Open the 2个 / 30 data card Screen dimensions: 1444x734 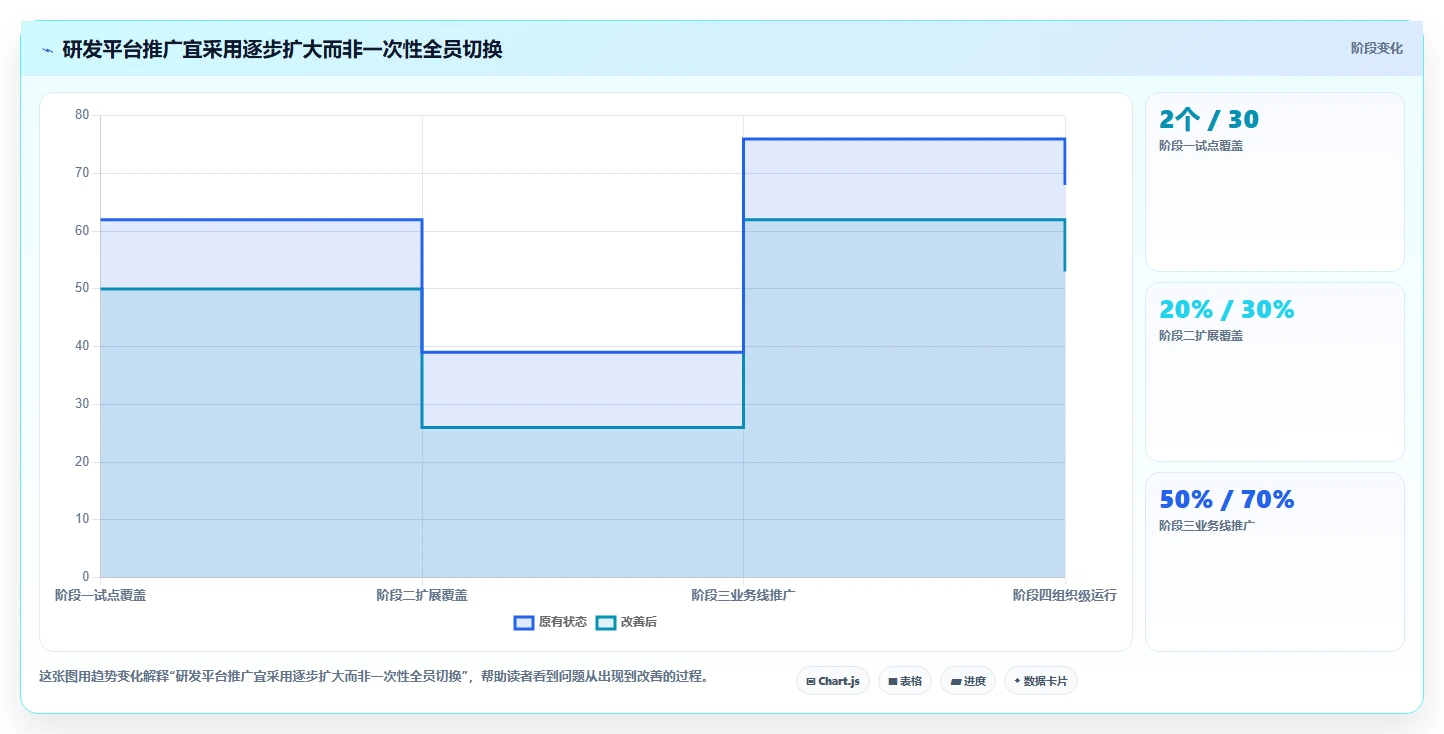[x=1275, y=182]
